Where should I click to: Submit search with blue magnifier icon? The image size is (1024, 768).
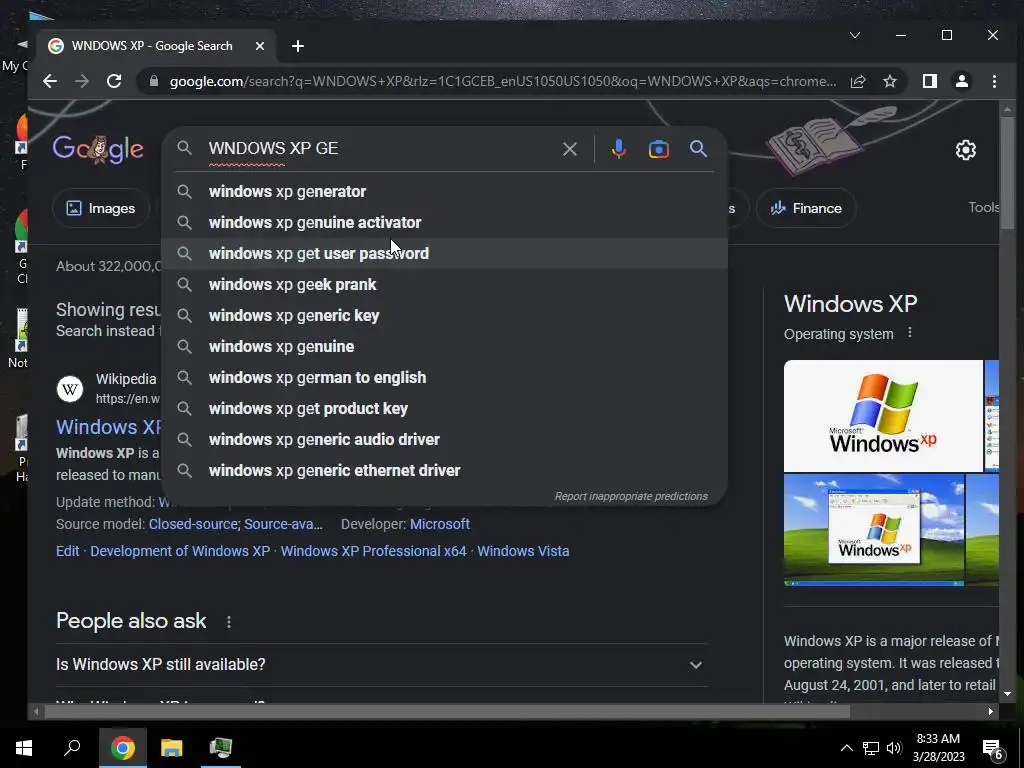[698, 149]
